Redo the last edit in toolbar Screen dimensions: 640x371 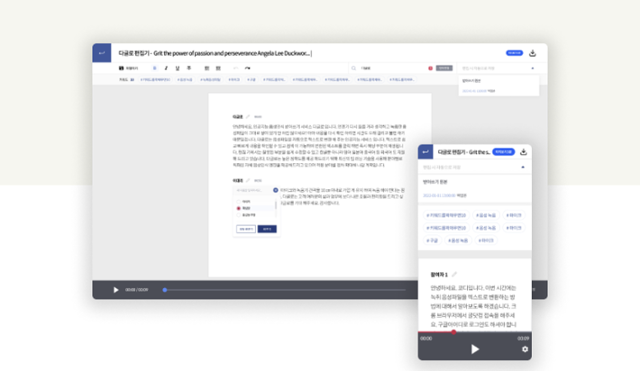coord(247,68)
